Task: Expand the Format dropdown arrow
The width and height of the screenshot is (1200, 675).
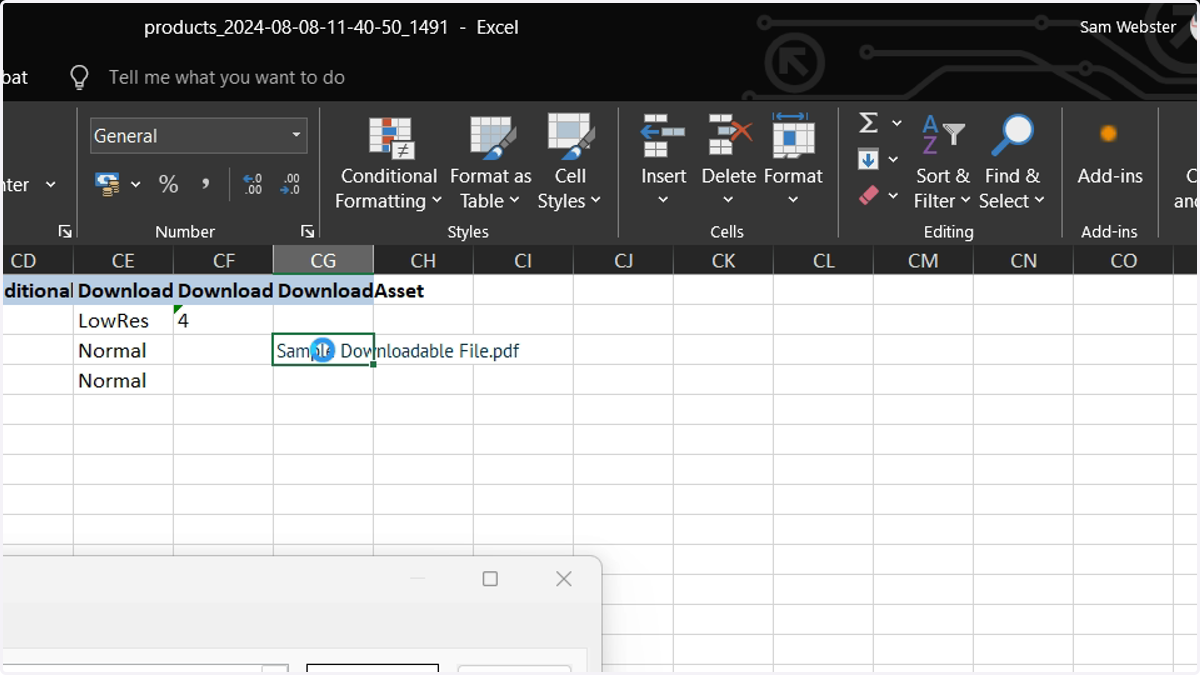Action: pos(793,200)
